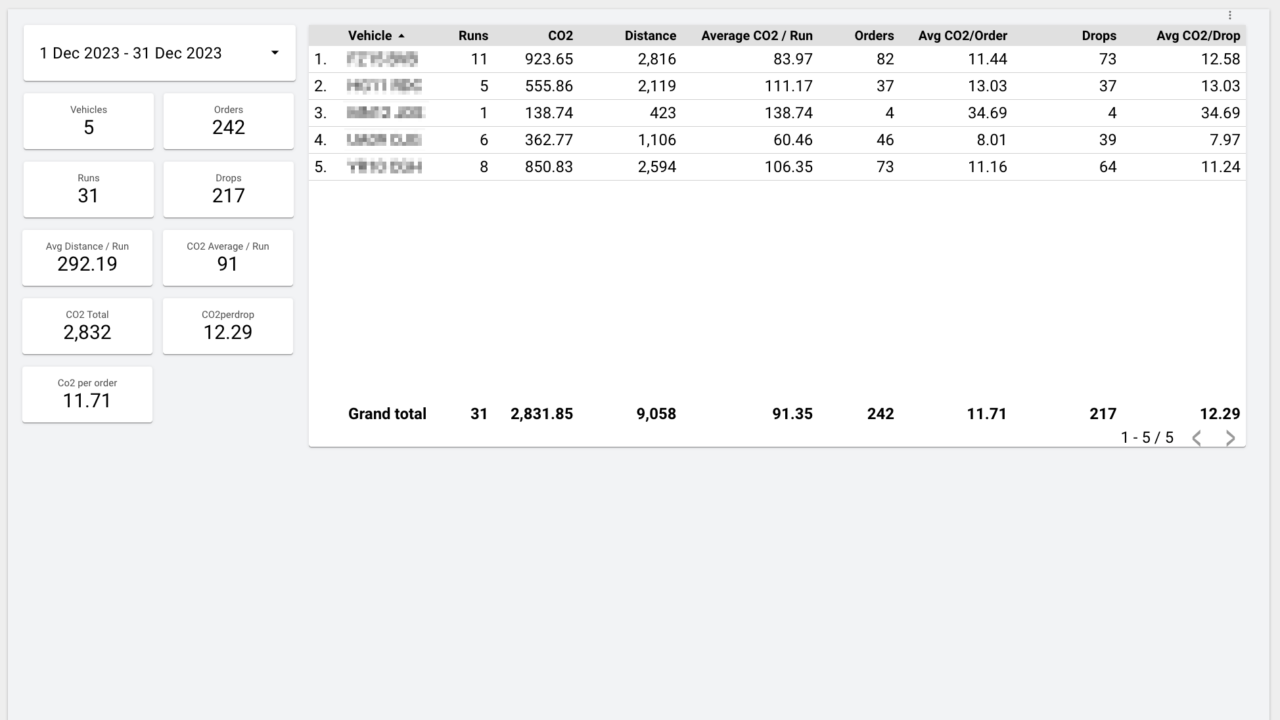Image resolution: width=1280 pixels, height=720 pixels.
Task: Click blurred vehicle name in row 3
Action: pos(385,113)
